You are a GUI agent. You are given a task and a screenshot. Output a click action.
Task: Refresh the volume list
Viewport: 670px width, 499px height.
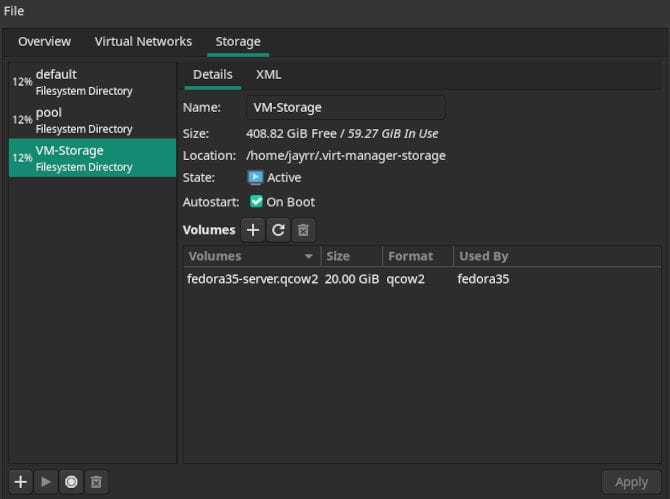pyautogui.click(x=278, y=230)
